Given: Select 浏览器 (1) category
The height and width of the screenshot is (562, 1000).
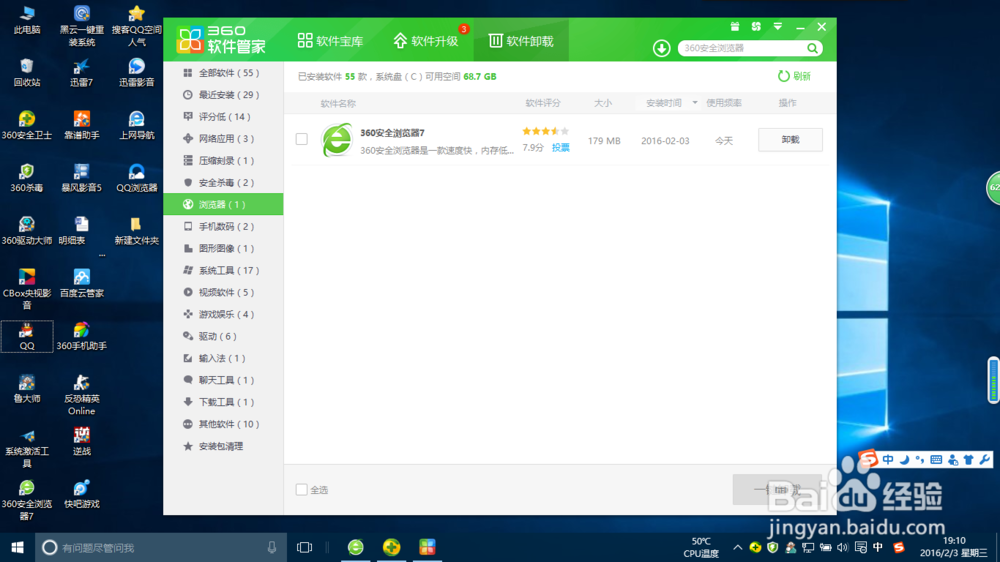Looking at the screenshot, I should click(x=223, y=204).
